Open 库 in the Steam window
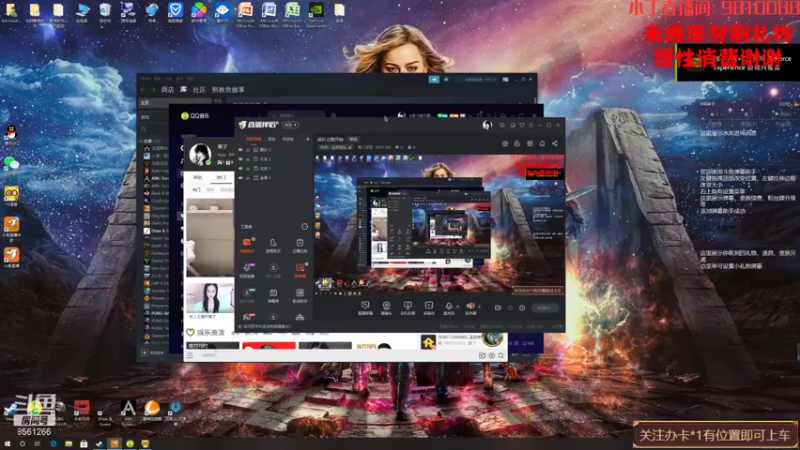Viewport: 800px width, 450px height. (183, 89)
